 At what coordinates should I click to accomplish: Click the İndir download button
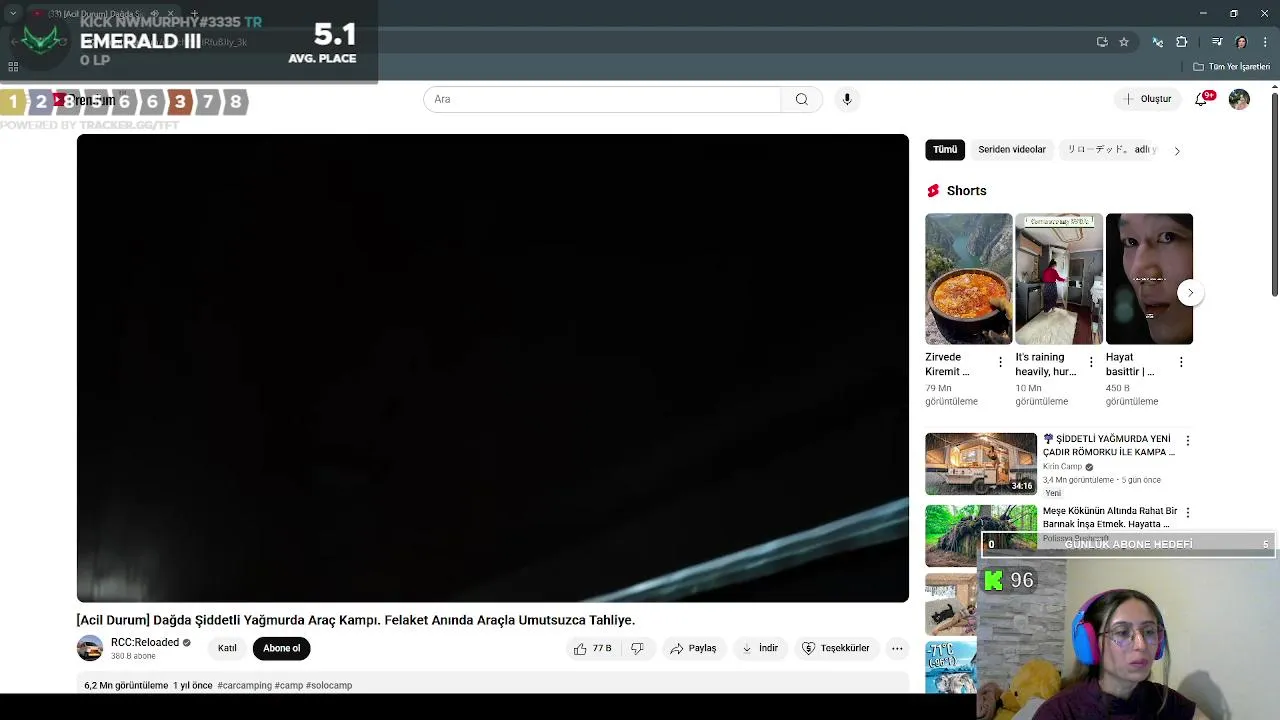click(x=759, y=648)
